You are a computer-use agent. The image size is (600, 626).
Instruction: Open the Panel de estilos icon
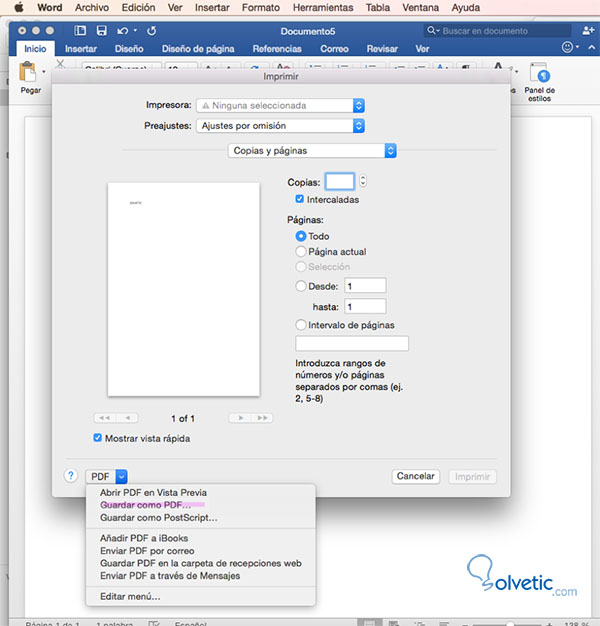tap(539, 73)
